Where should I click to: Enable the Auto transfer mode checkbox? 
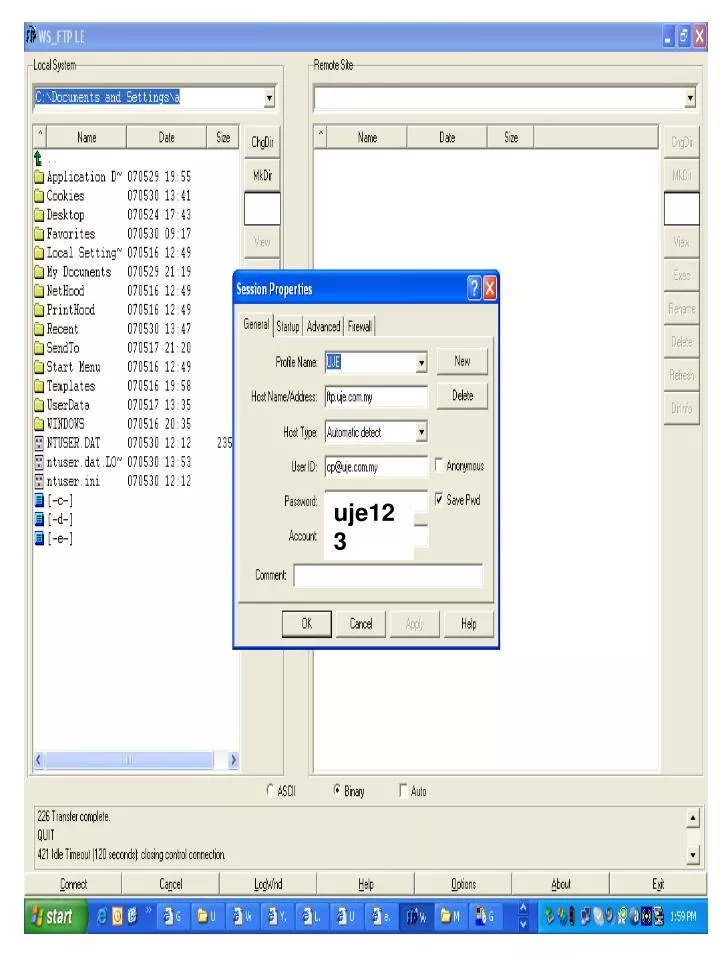click(x=403, y=790)
